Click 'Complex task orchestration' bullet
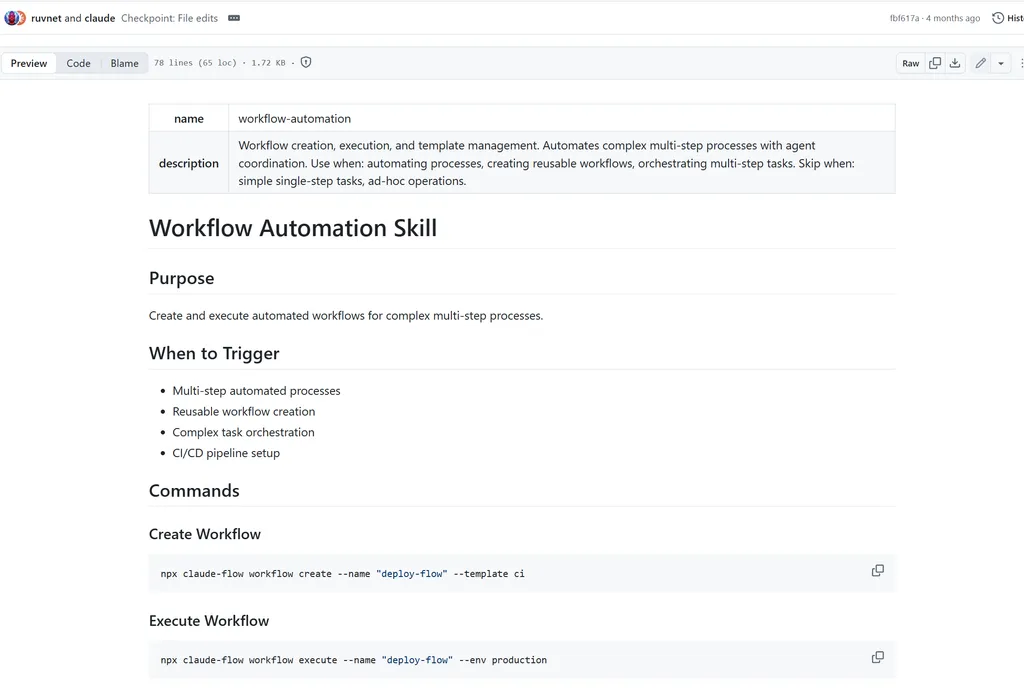Image resolution: width=1024 pixels, height=690 pixels. click(x=243, y=432)
